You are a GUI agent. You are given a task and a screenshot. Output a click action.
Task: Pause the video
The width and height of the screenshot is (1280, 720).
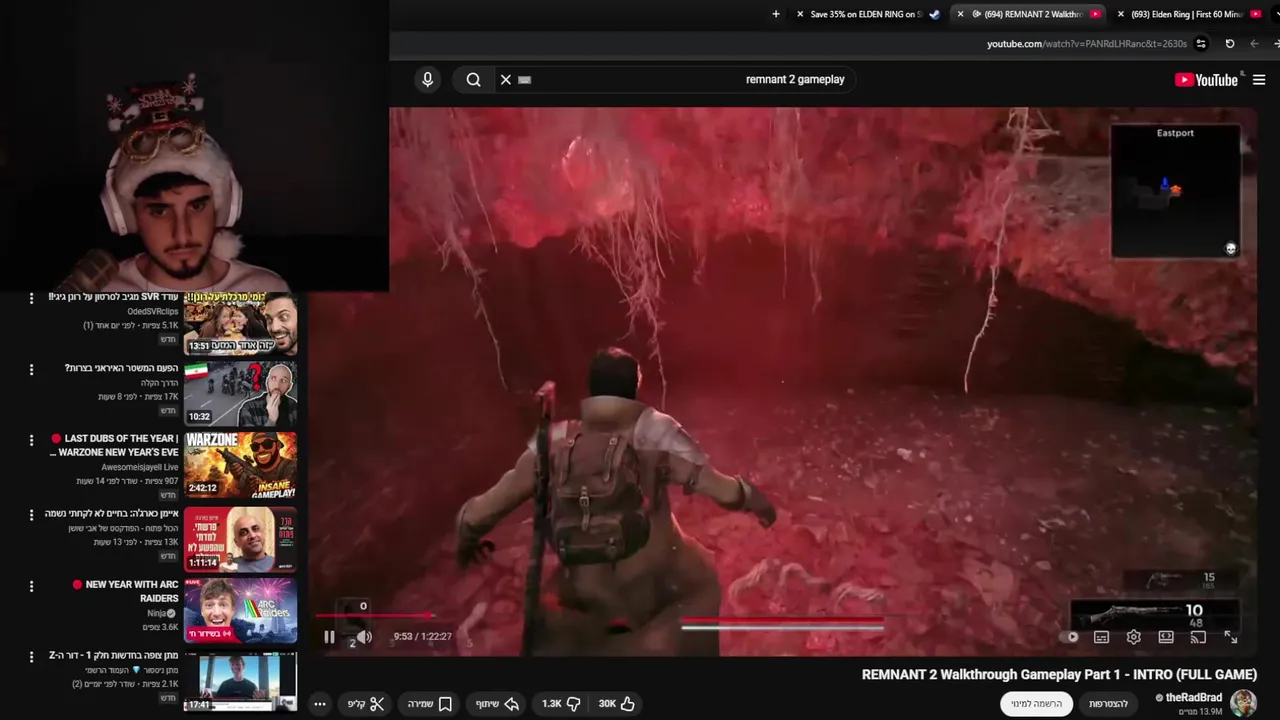coord(329,637)
